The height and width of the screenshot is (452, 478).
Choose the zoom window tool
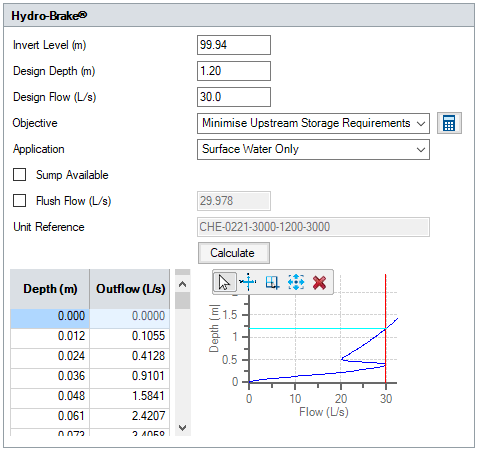[272, 282]
